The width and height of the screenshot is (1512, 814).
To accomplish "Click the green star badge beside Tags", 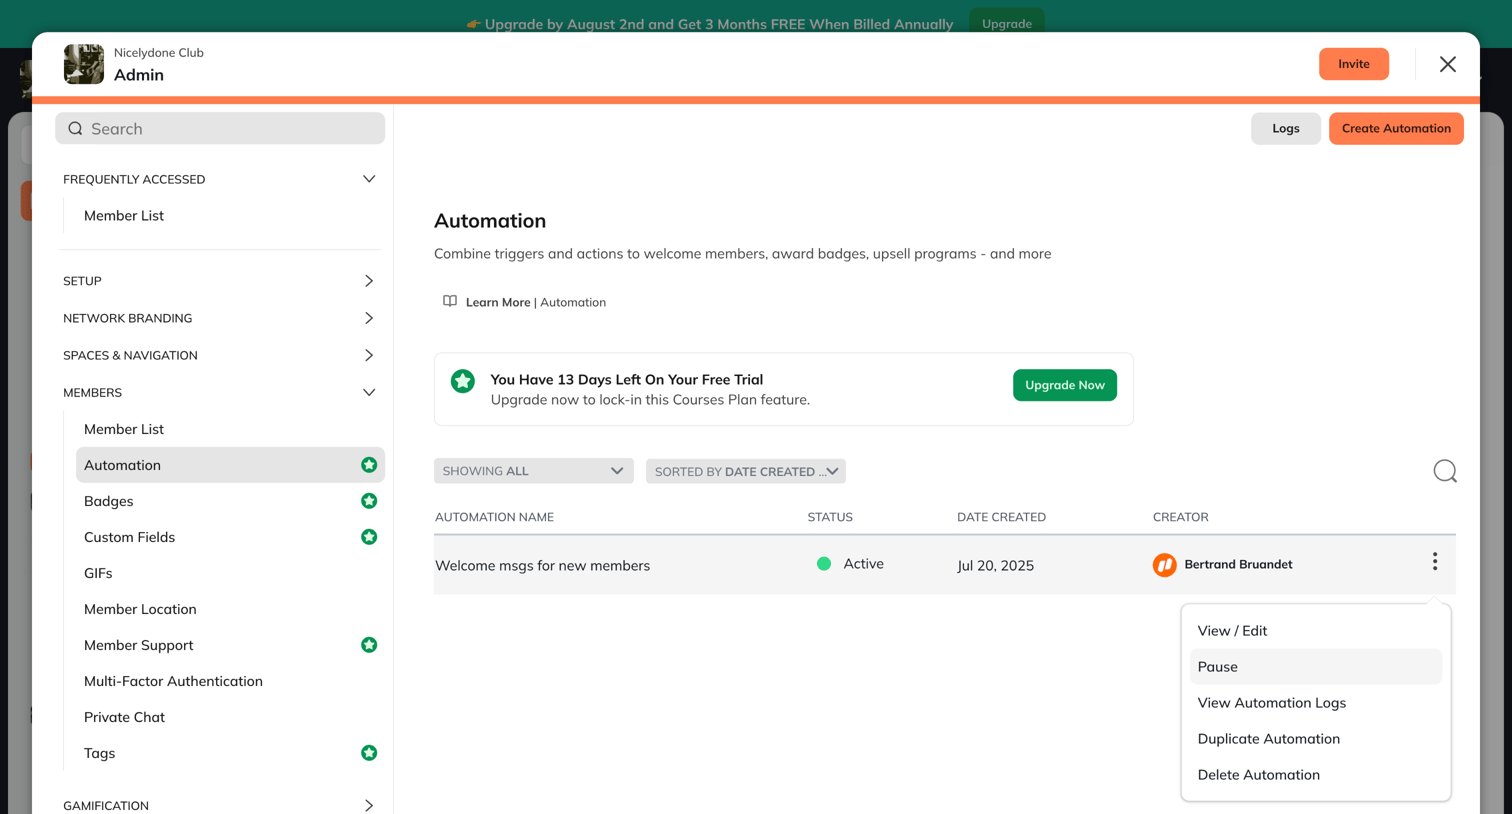I will [369, 753].
